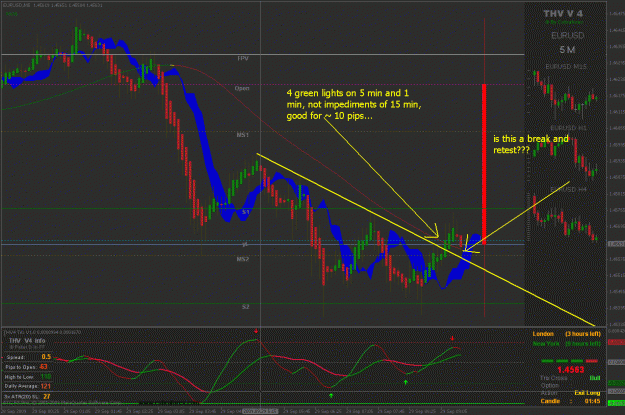Click the leftmost red down-arrow Trix signal
This screenshot has height=415, width=625.
pyautogui.click(x=256, y=331)
